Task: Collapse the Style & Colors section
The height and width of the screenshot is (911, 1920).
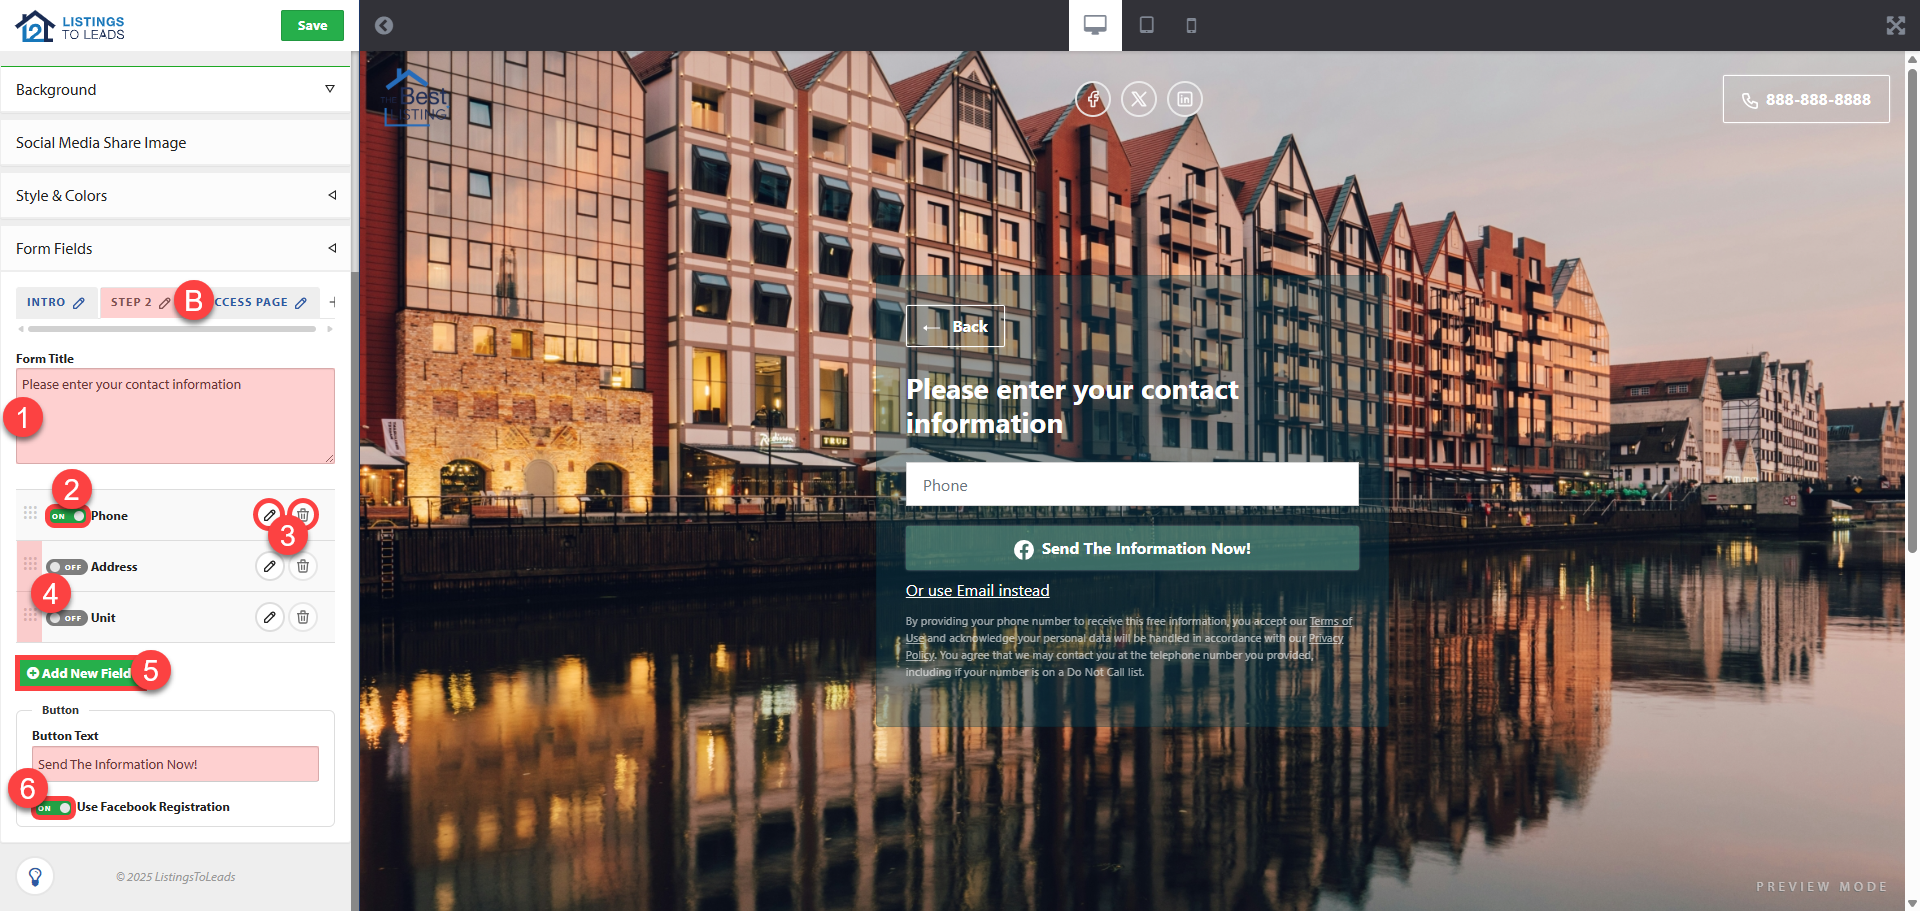Action: [175, 196]
